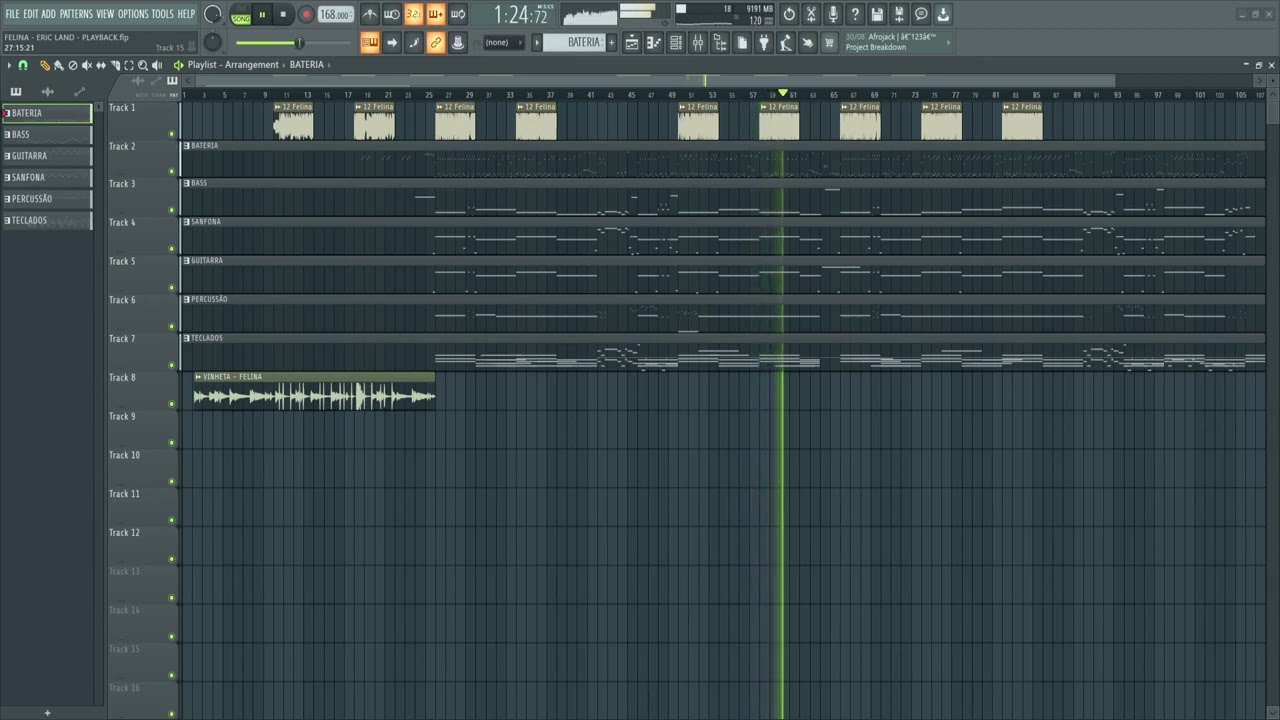Mute Track 2 BATERIA green dot
The image size is (1280, 720).
coord(172,172)
